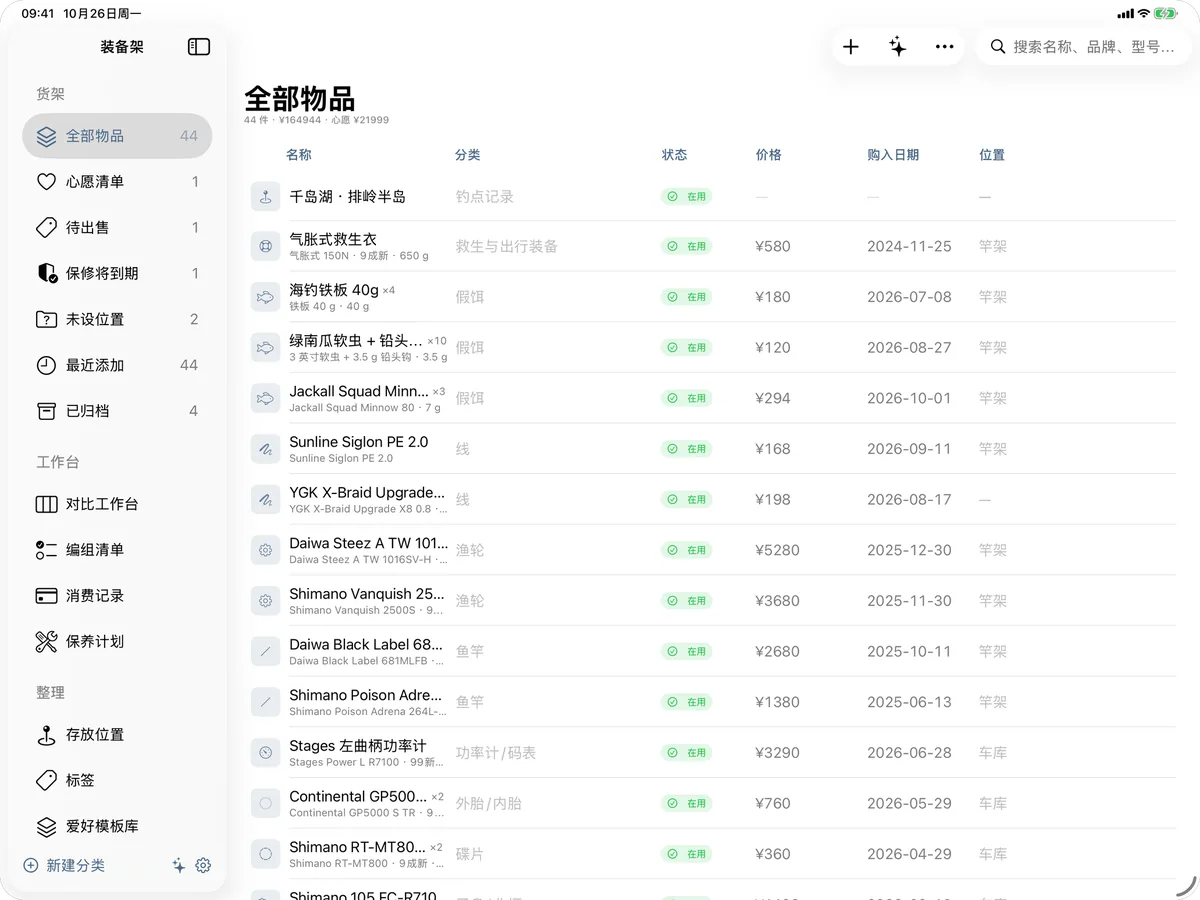Open 未设位置 list
Viewport: 1200px width, 900px height.
[x=117, y=320]
